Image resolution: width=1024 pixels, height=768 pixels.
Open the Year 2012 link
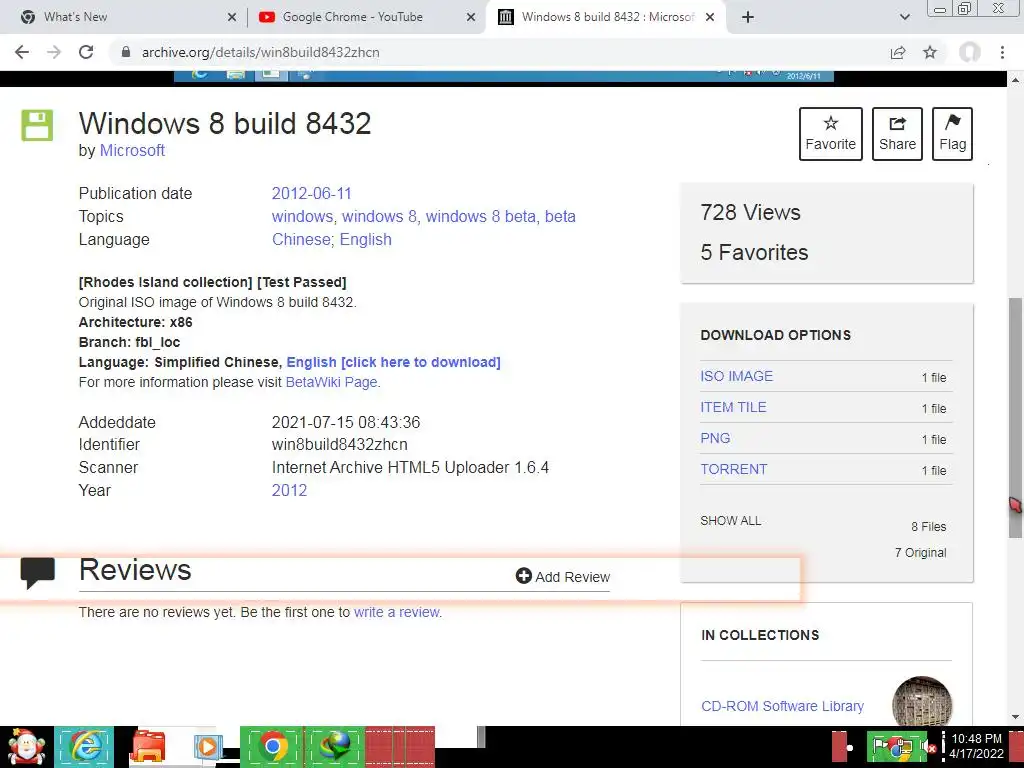289,490
